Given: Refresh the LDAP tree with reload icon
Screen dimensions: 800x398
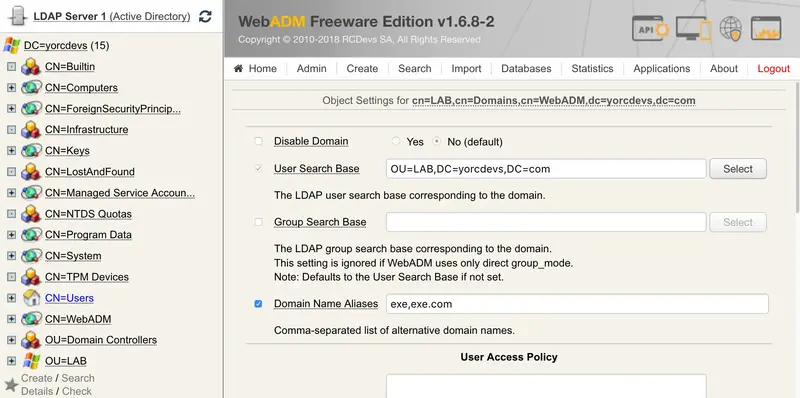Looking at the screenshot, I should [205, 16].
